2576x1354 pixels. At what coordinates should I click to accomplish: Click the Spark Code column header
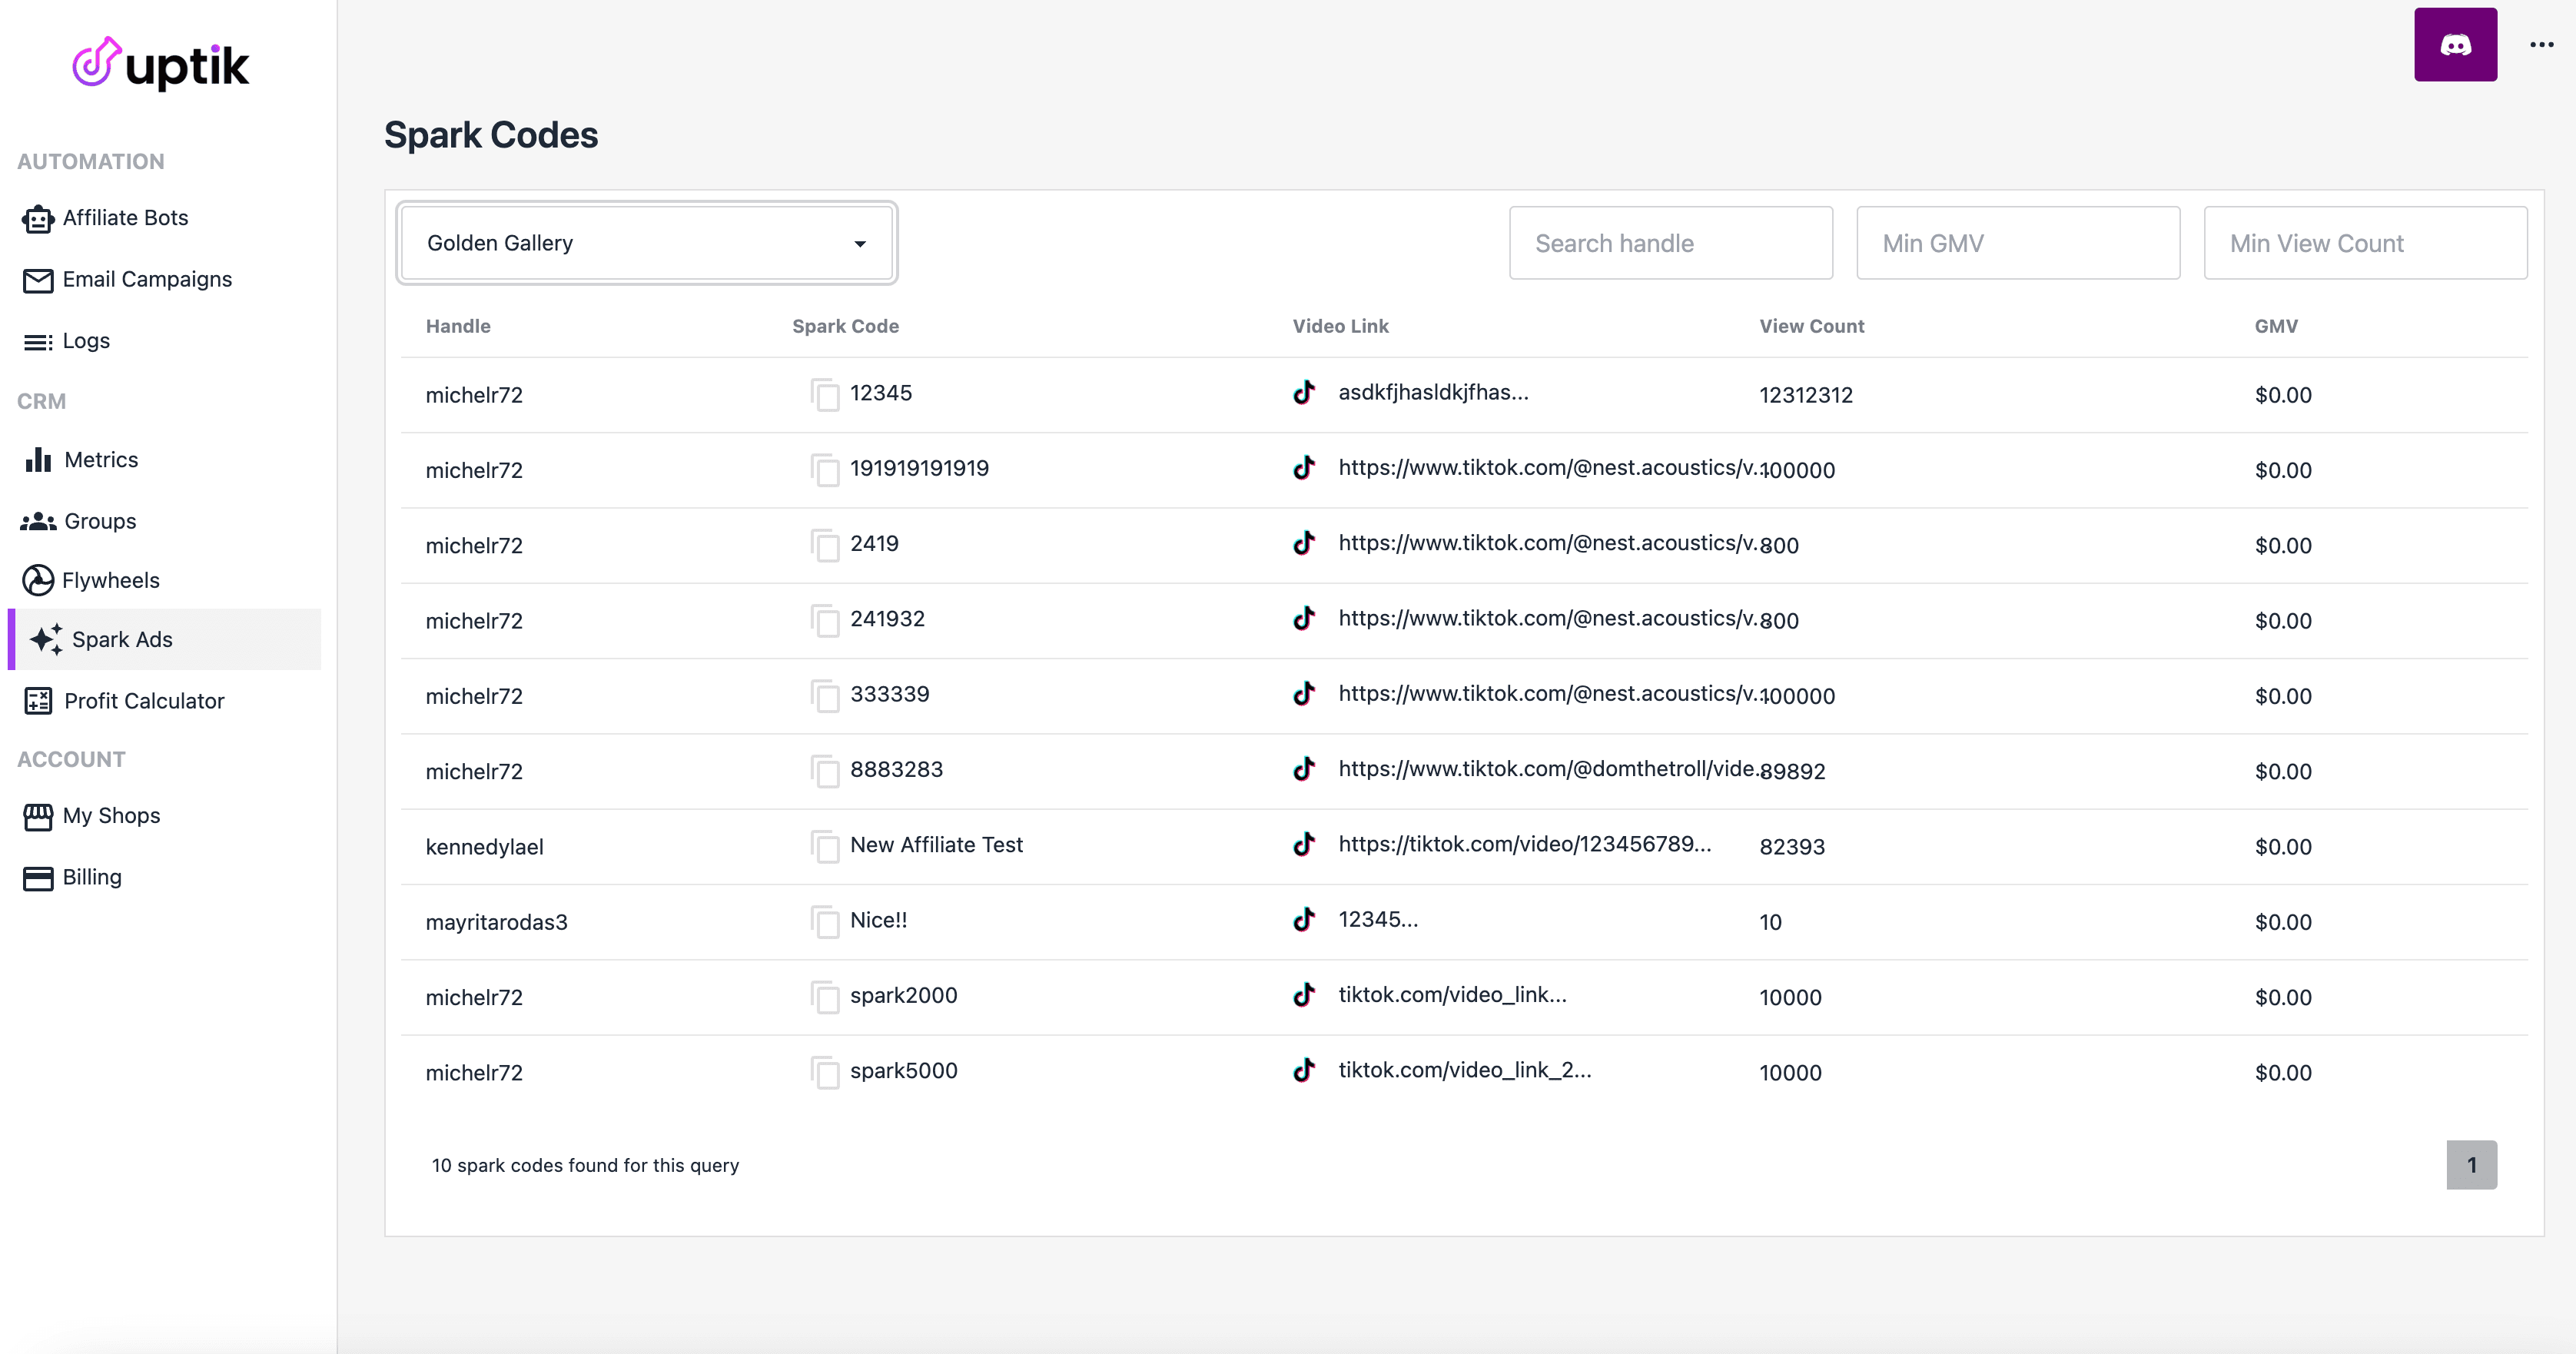tap(845, 326)
